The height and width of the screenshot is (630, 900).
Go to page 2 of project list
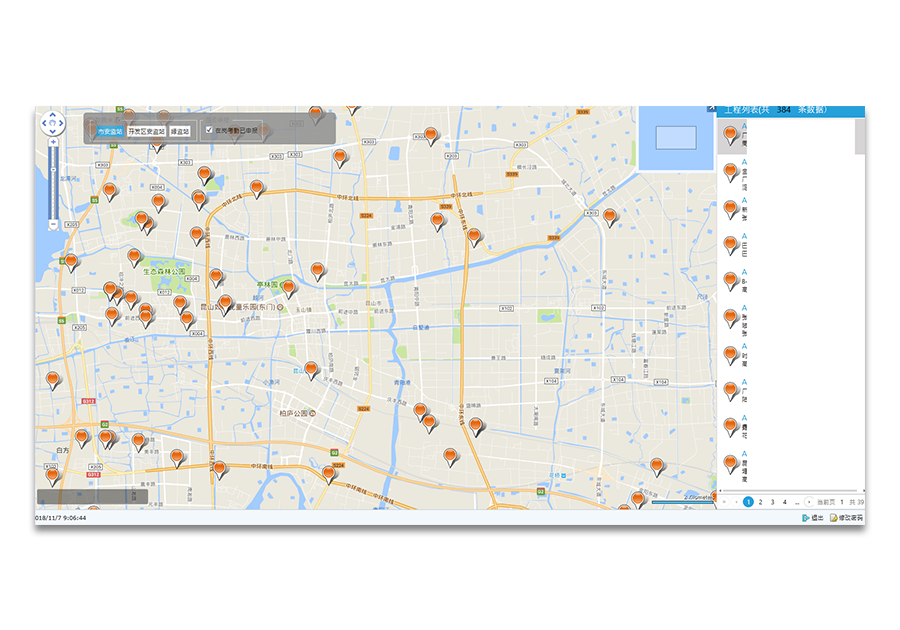tap(760, 502)
